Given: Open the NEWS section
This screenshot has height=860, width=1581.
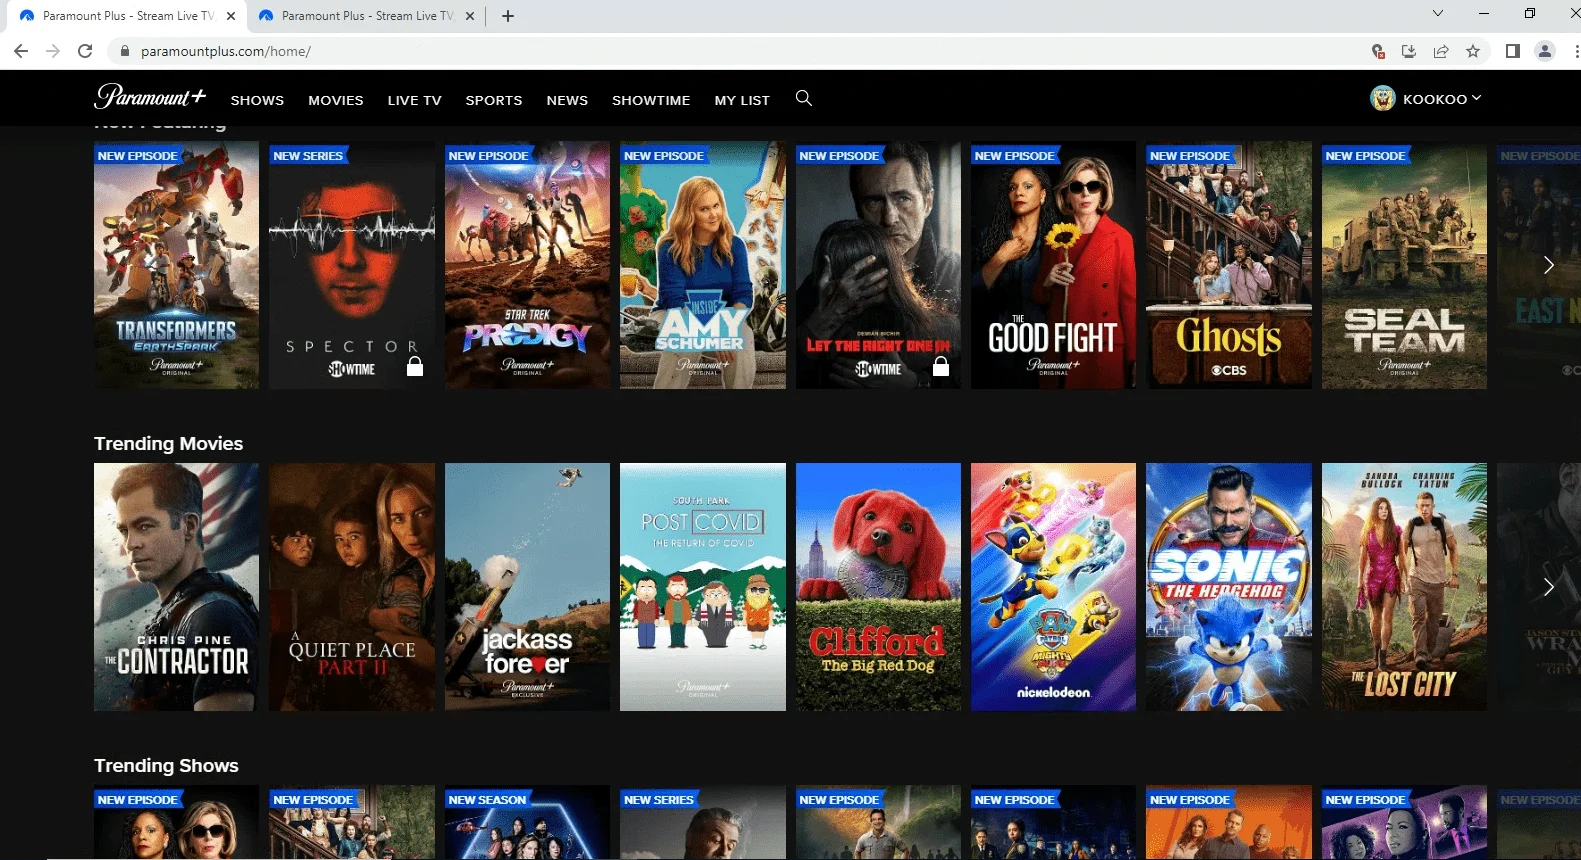Looking at the screenshot, I should coord(567,100).
